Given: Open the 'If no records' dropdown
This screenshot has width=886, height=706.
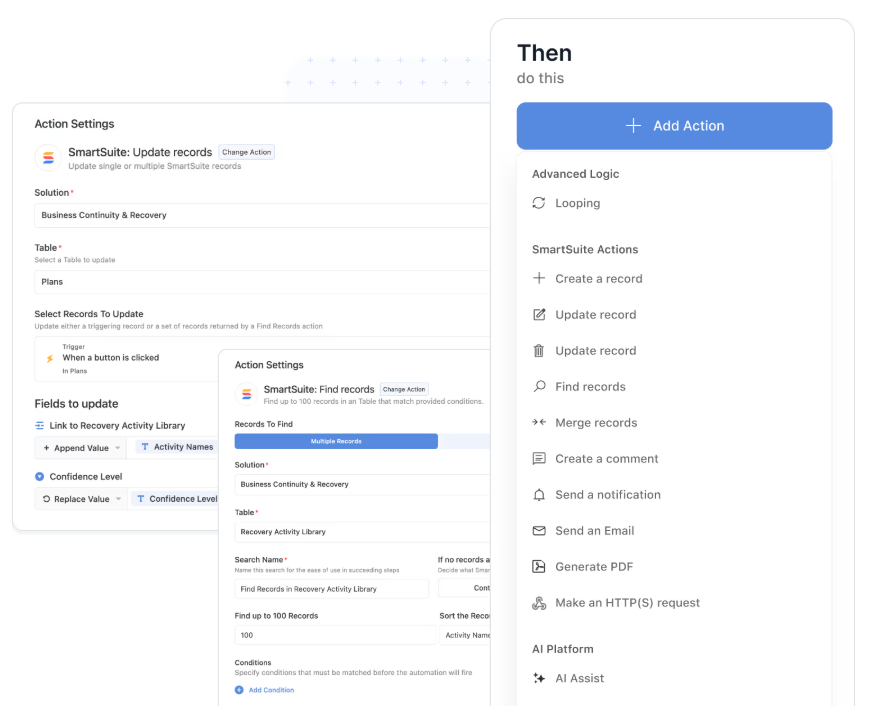Looking at the screenshot, I should pos(464,588).
